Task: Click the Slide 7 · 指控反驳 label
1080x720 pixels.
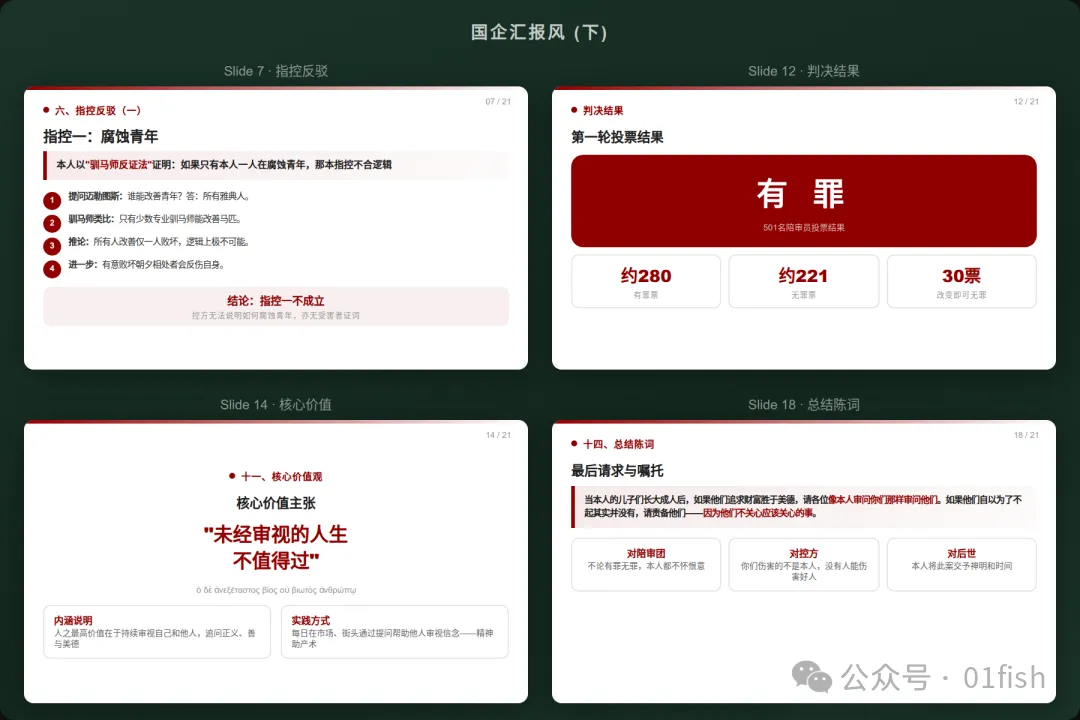Action: point(276,71)
